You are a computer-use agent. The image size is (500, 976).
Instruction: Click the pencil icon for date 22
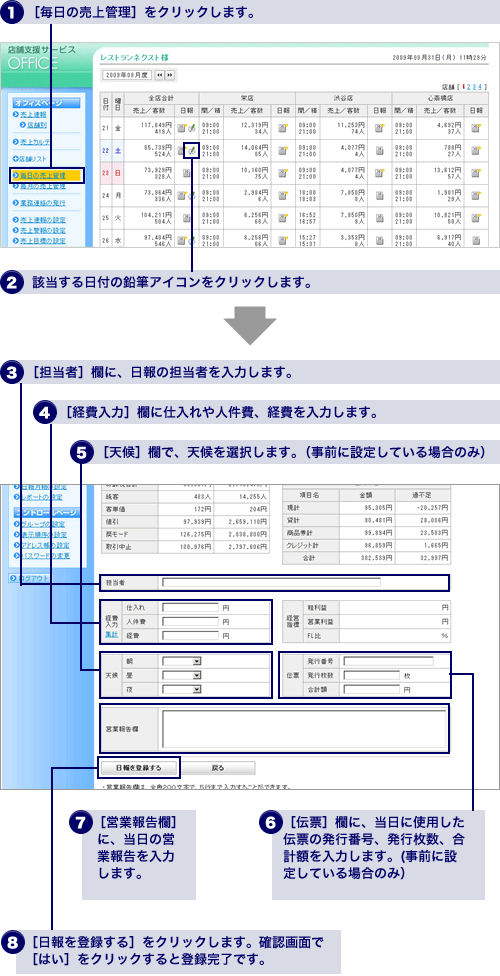[x=193, y=150]
